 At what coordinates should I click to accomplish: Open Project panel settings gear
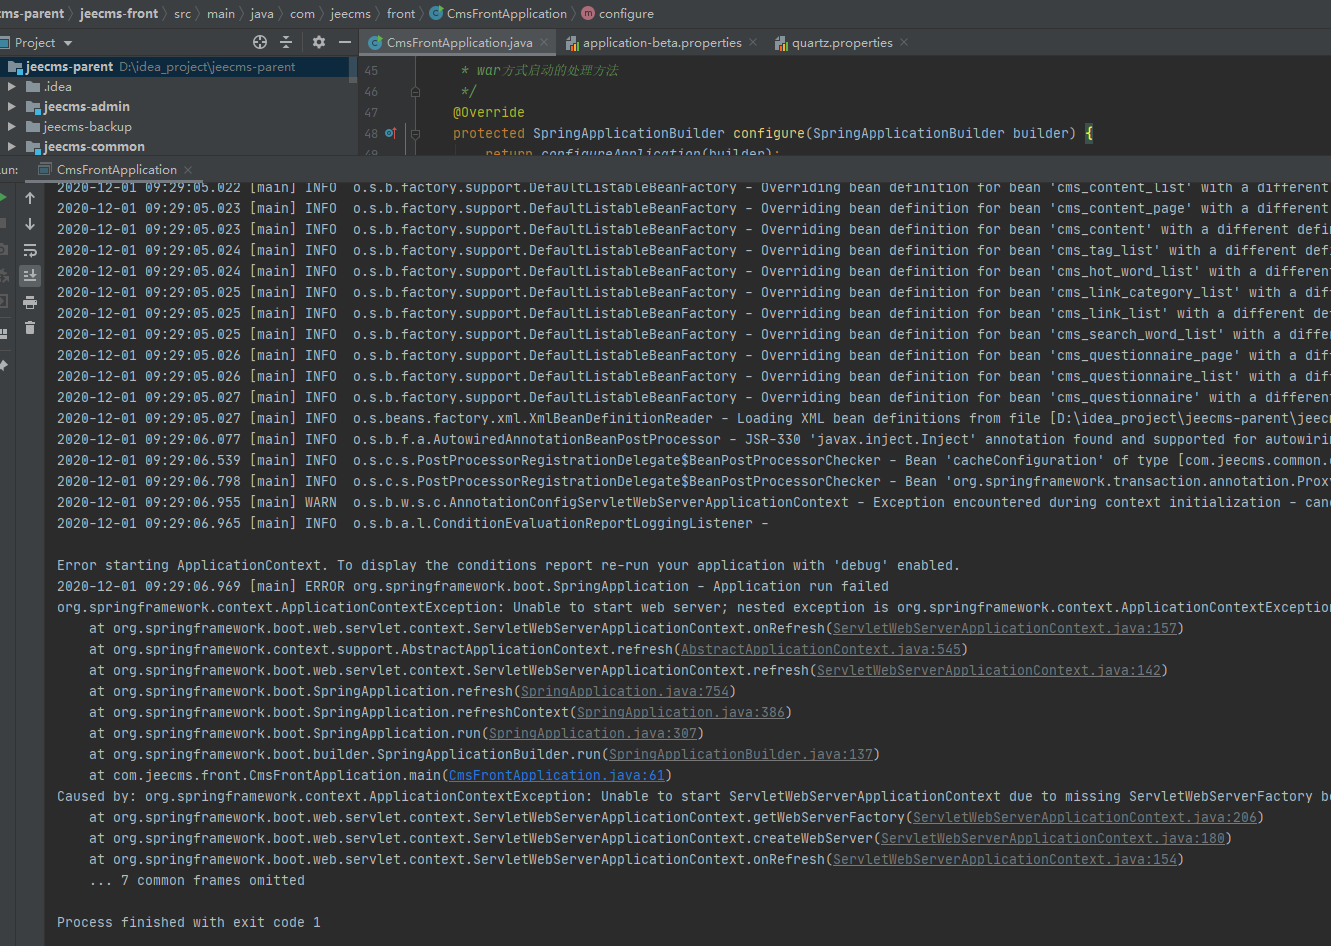[x=319, y=42]
